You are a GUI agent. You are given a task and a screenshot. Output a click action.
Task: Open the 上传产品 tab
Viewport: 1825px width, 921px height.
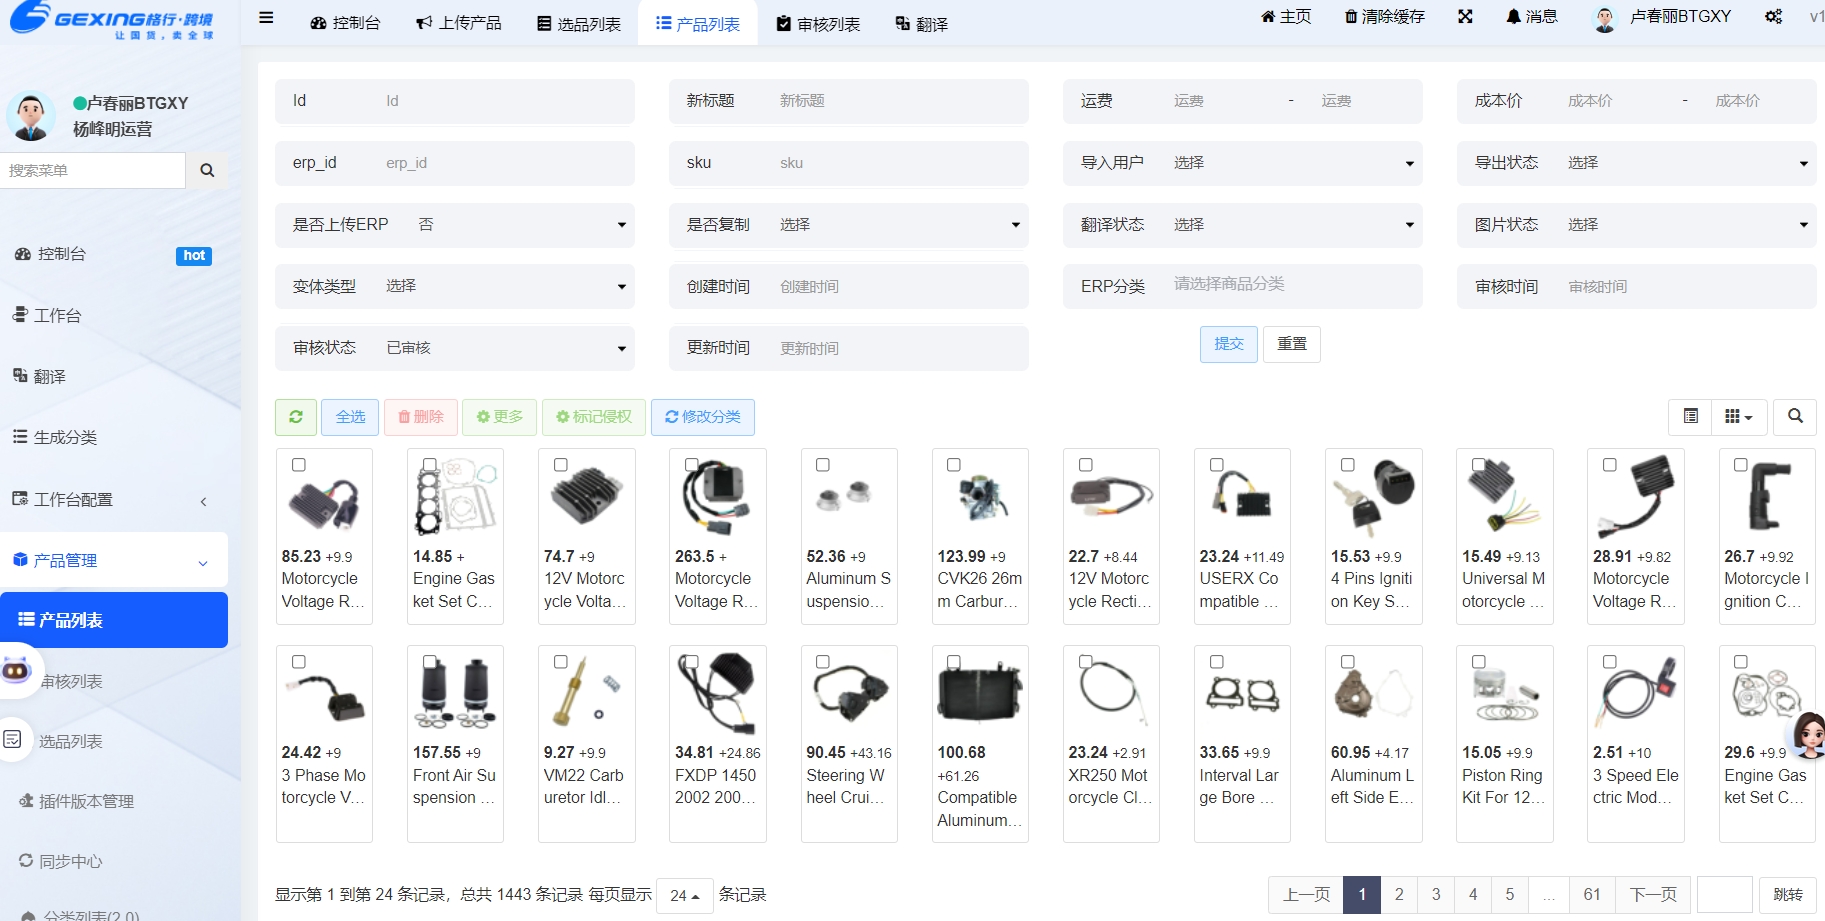[x=459, y=23]
